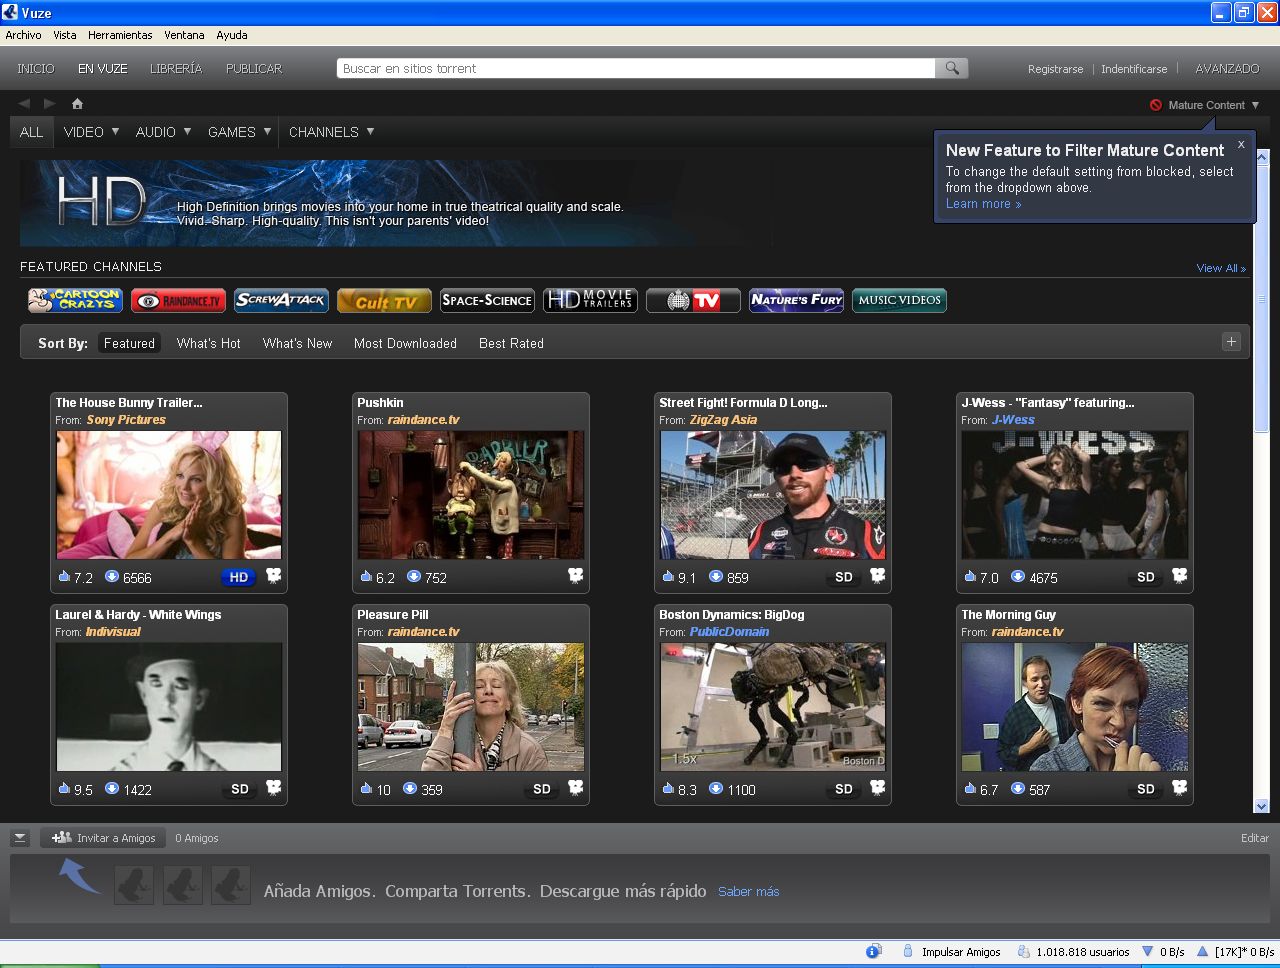The width and height of the screenshot is (1280, 968).
Task: Switch to AVANZADO mode
Action: (x=1227, y=69)
